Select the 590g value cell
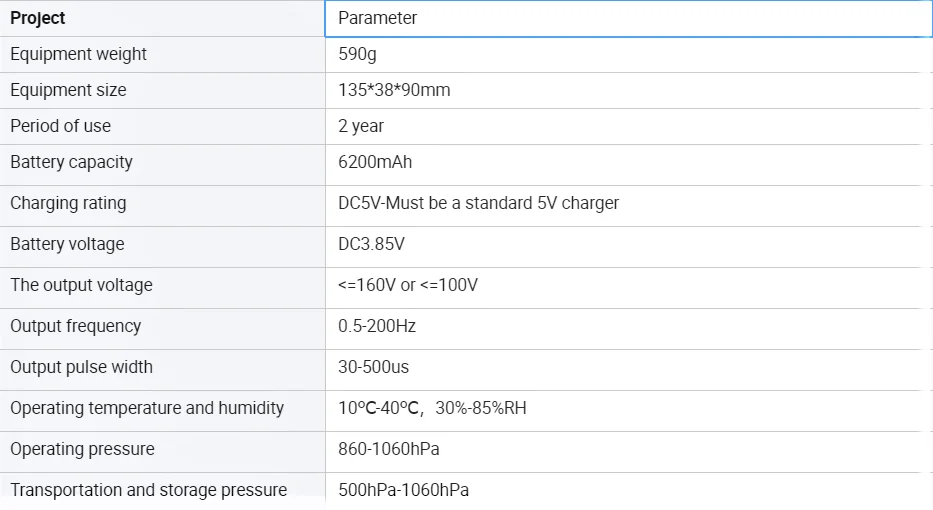This screenshot has width=933, height=510. (x=628, y=54)
